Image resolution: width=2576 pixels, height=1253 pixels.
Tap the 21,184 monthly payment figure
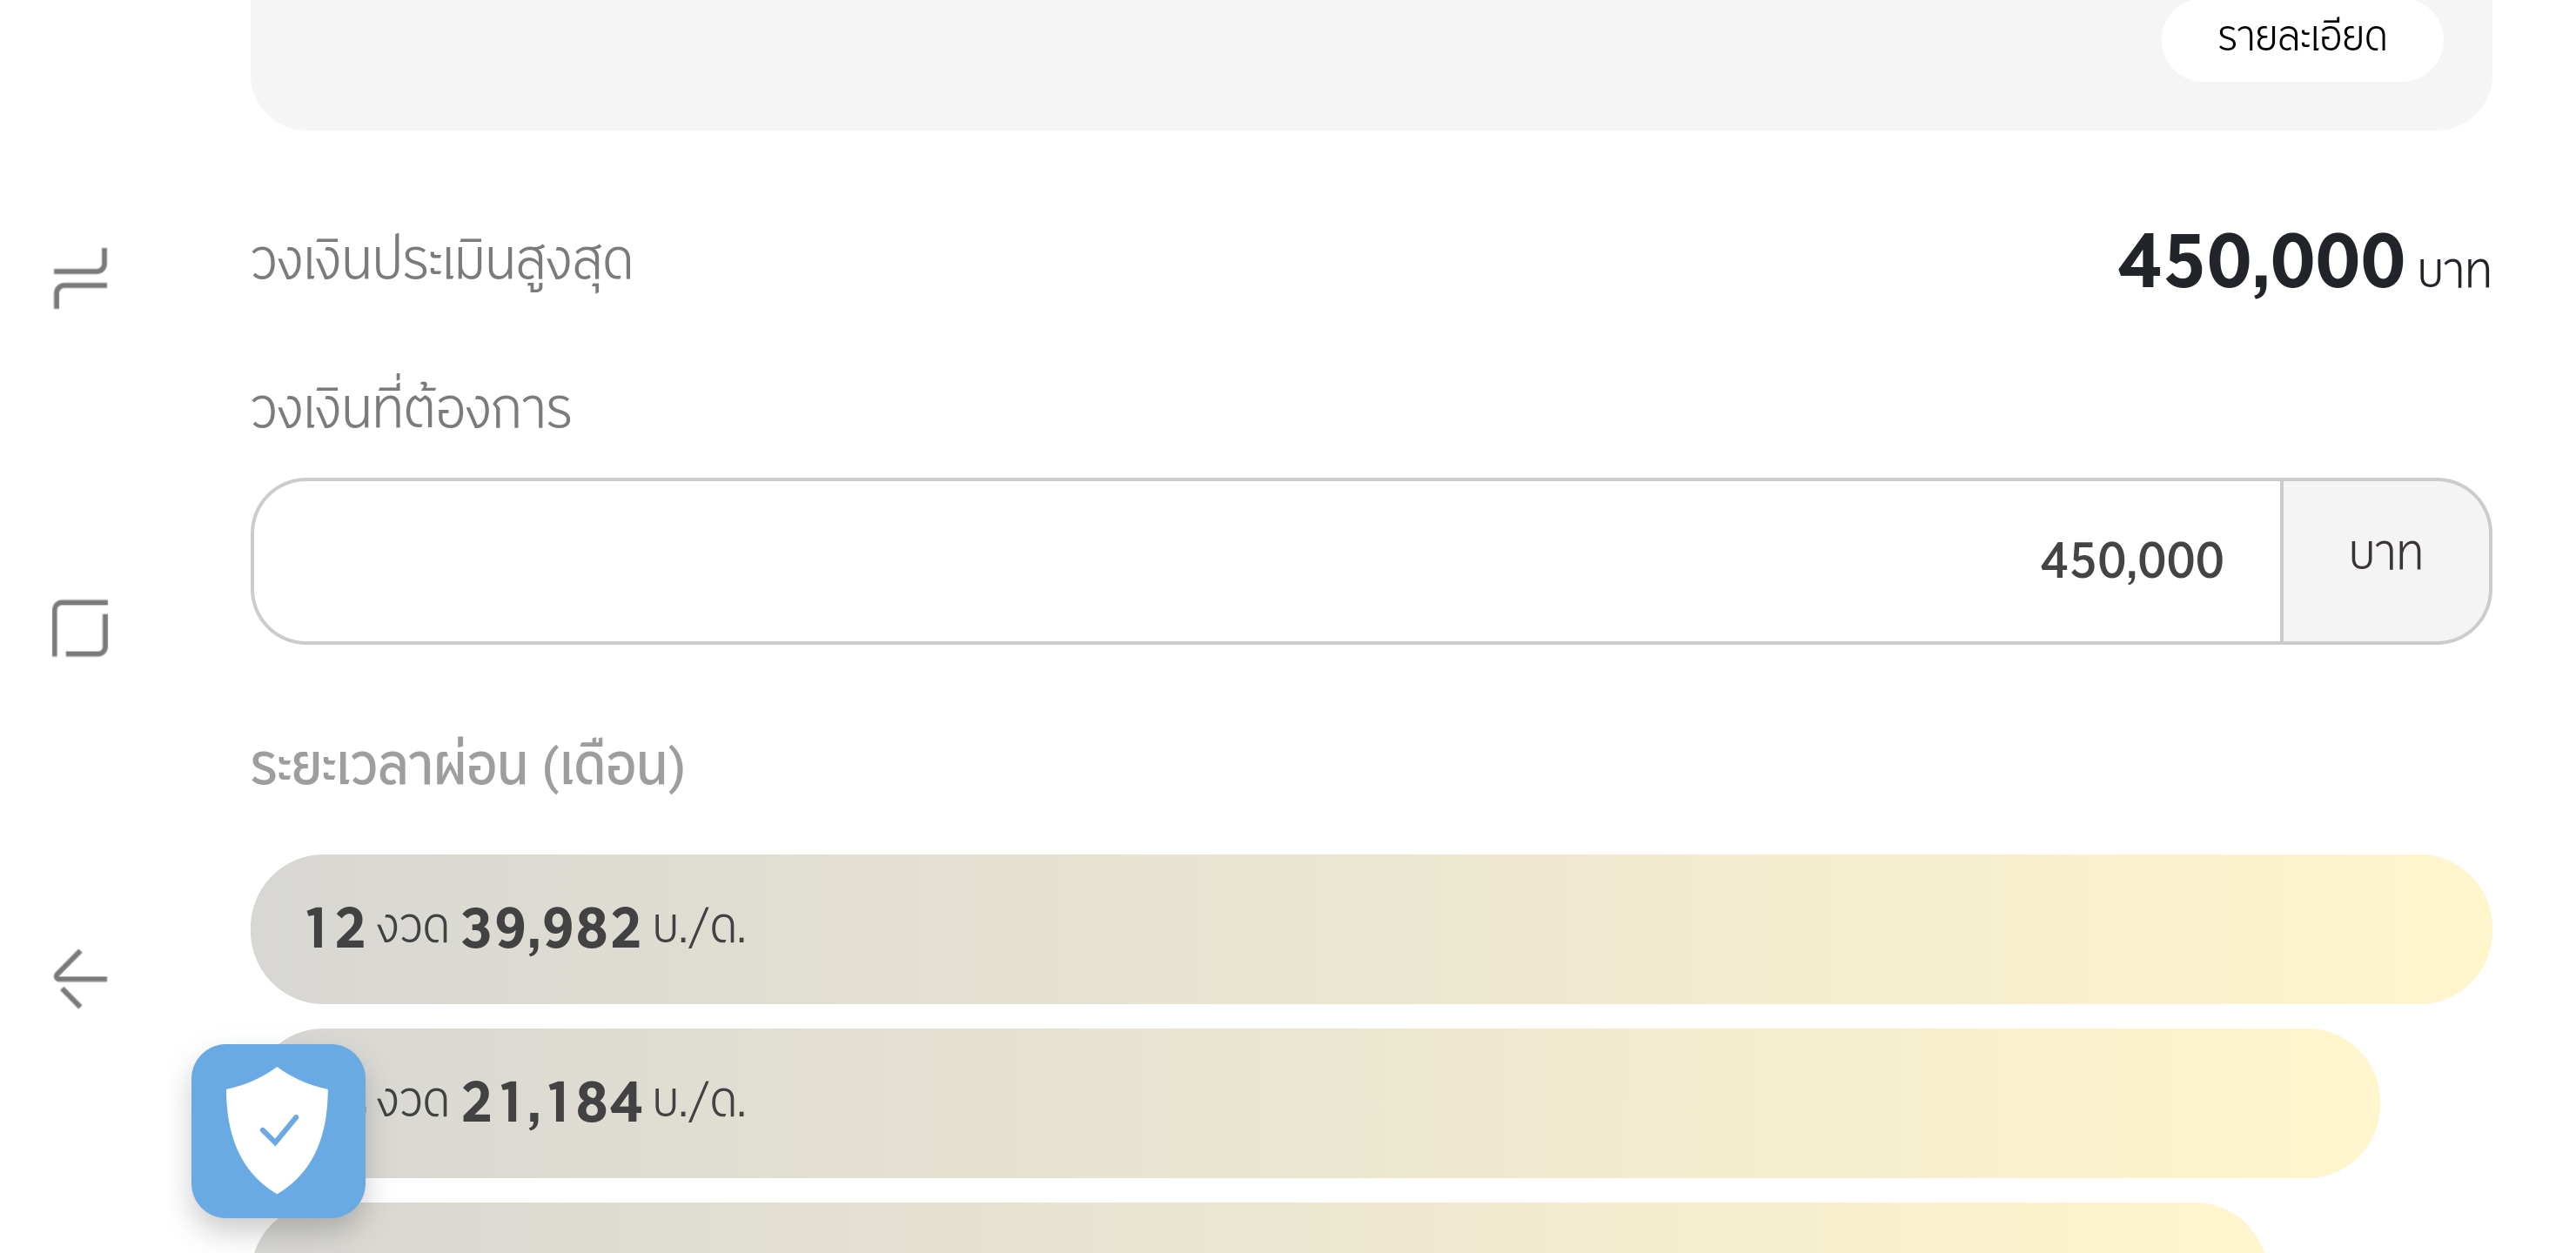click(550, 1102)
